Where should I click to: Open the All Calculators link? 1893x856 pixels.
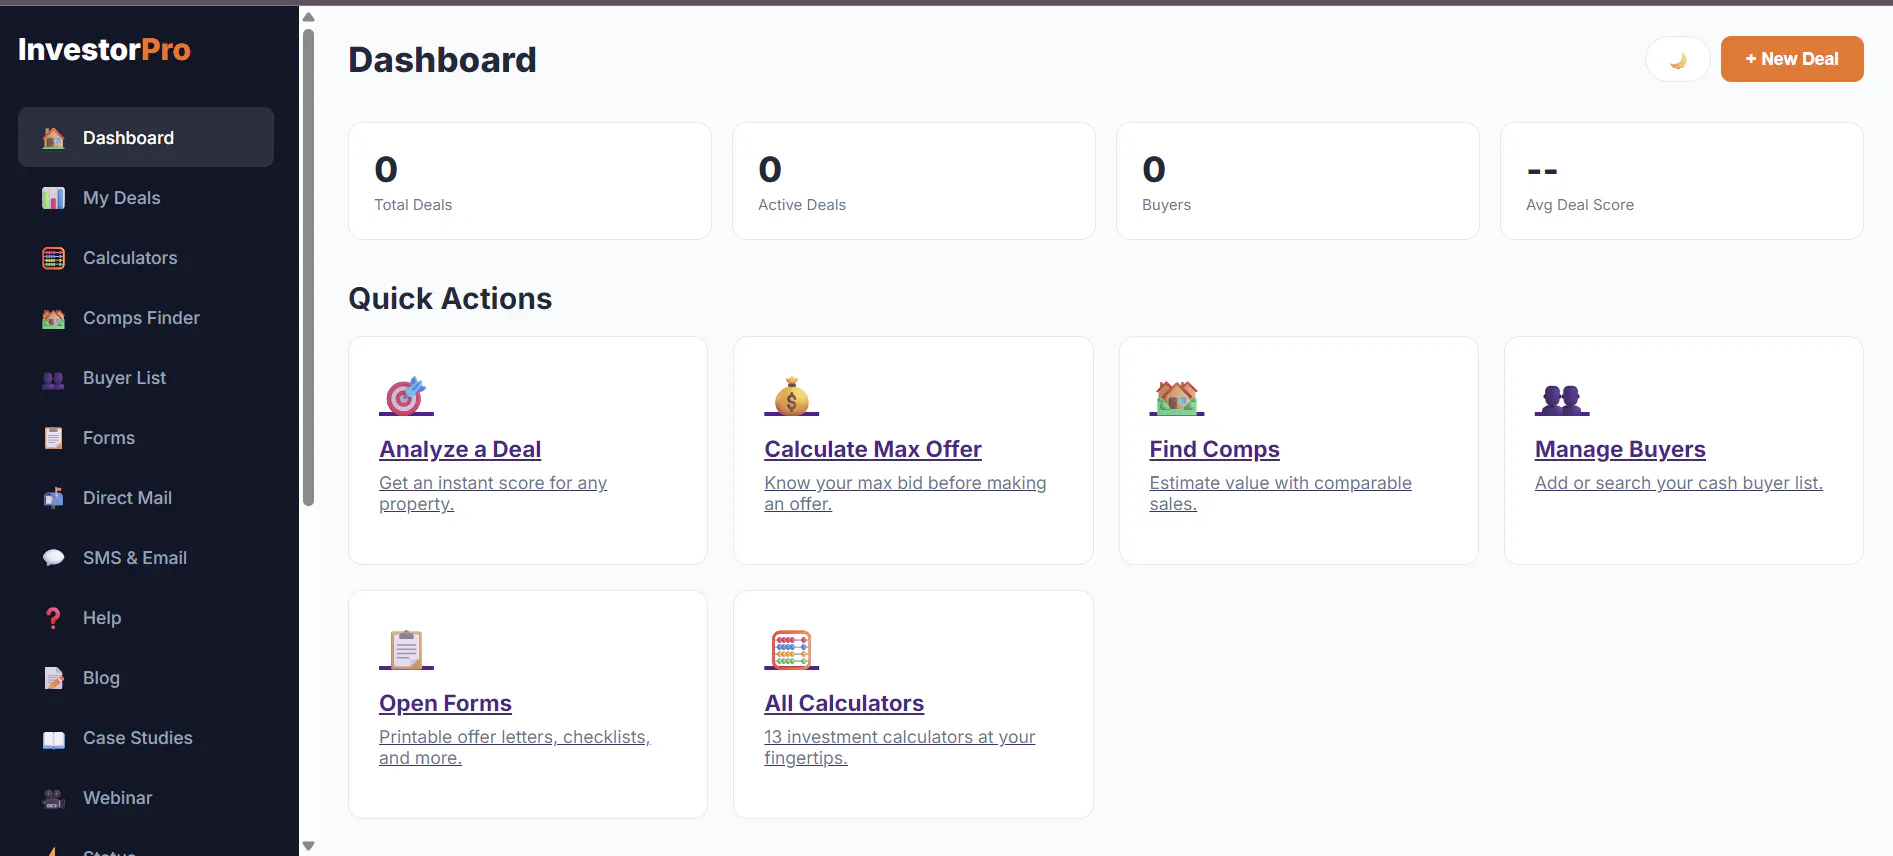point(844,704)
